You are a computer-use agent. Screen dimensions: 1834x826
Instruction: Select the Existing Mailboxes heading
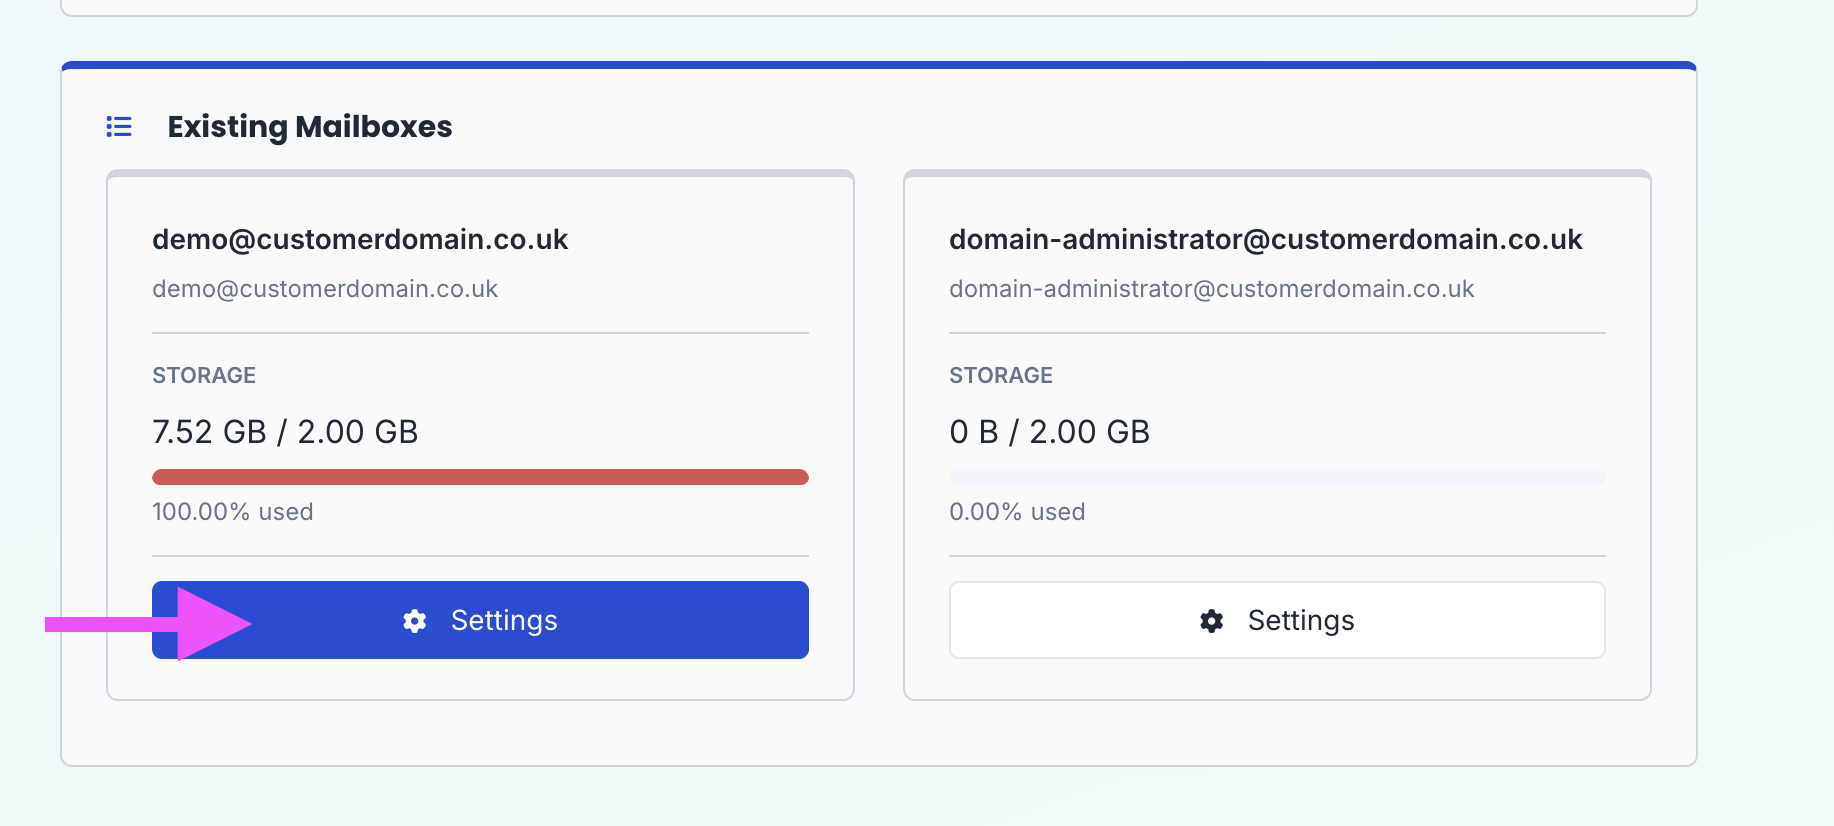tap(309, 127)
